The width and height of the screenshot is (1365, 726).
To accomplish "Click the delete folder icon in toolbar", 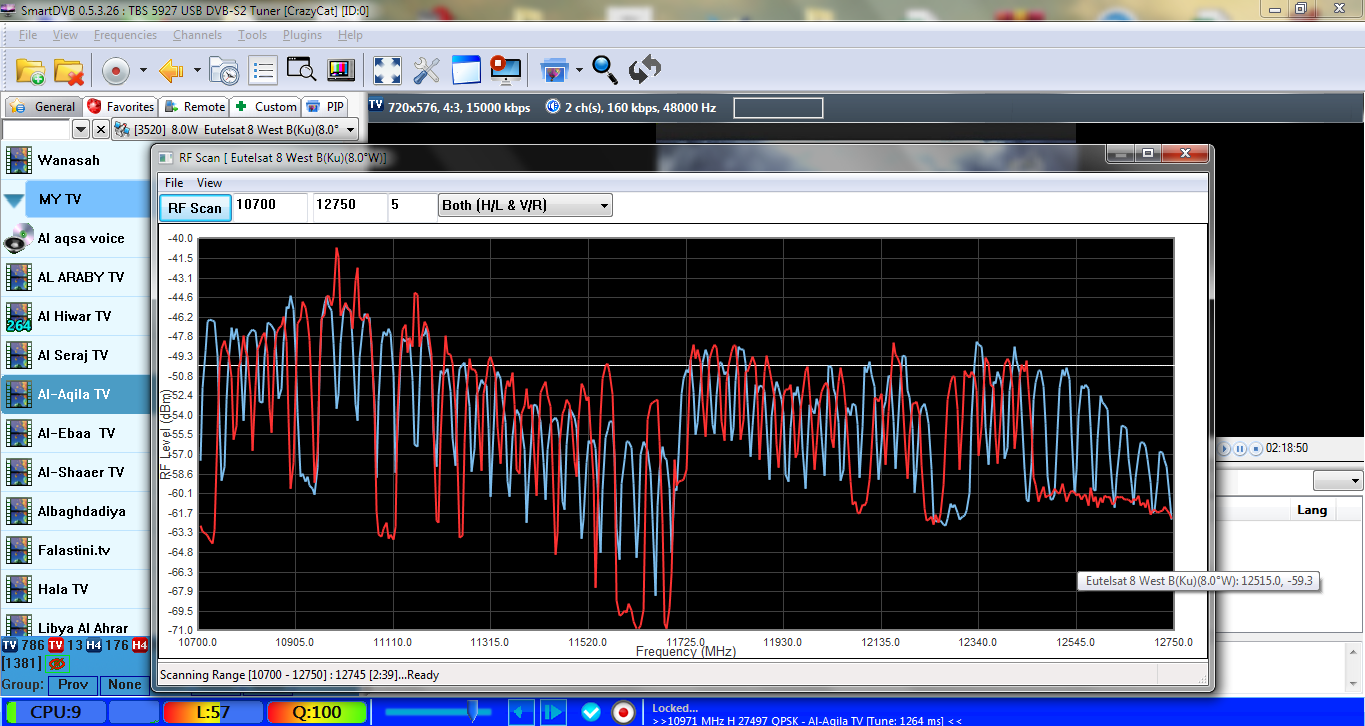I will pyautogui.click(x=68, y=71).
